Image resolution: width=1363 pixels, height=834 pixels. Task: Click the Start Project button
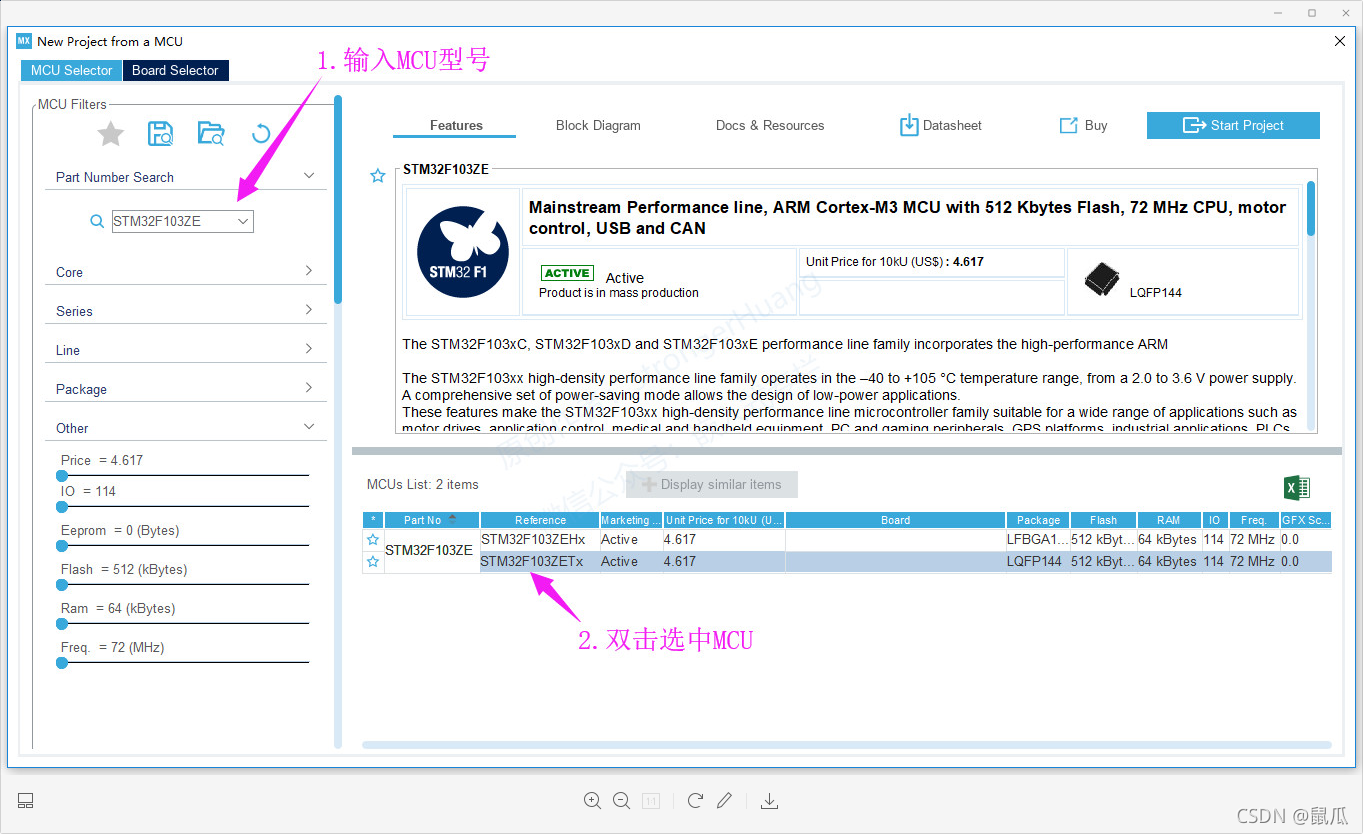tap(1233, 125)
